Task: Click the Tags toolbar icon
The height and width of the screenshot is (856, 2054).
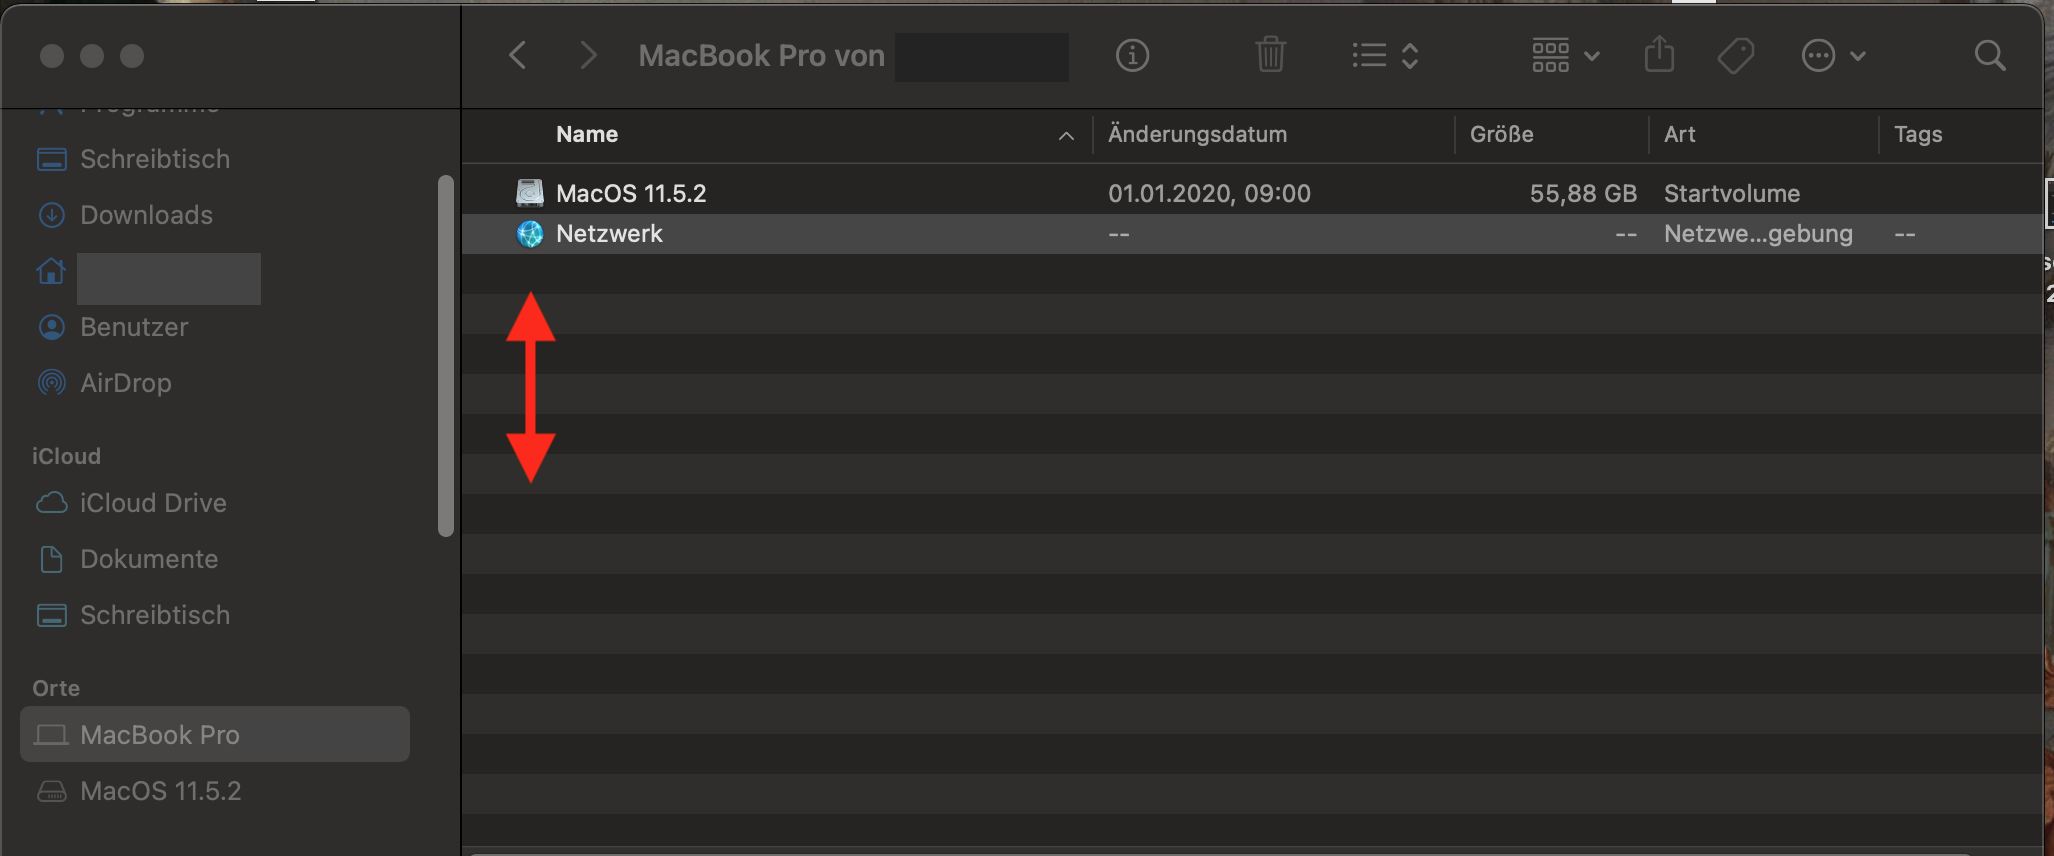Action: click(x=1736, y=56)
